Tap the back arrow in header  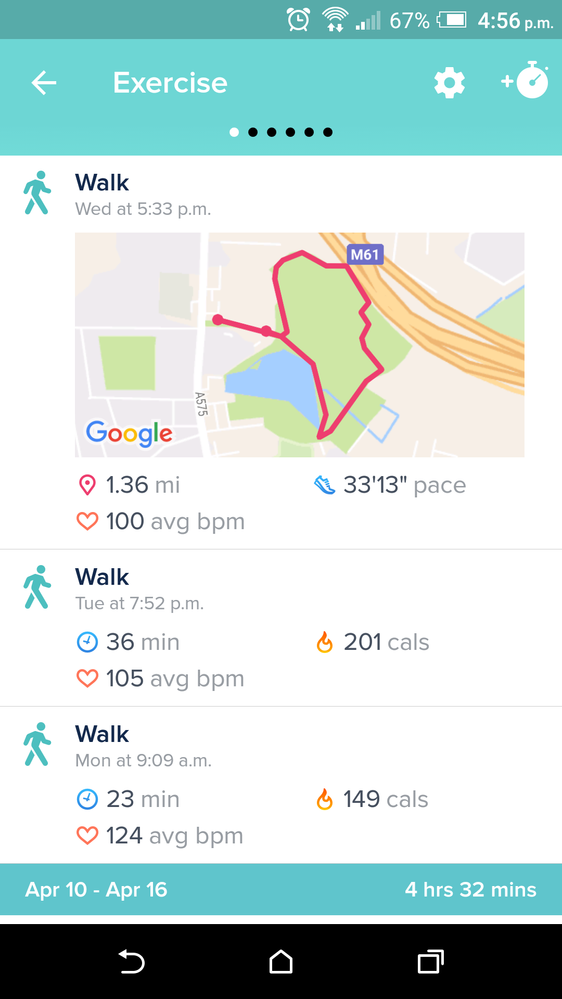click(44, 83)
